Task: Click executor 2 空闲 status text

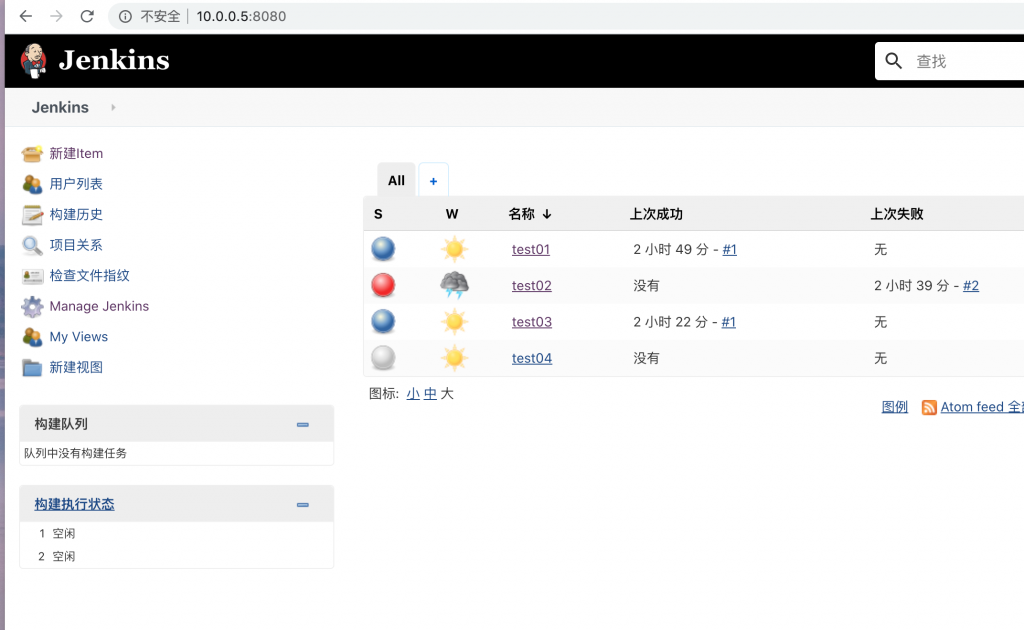Action: click(63, 556)
